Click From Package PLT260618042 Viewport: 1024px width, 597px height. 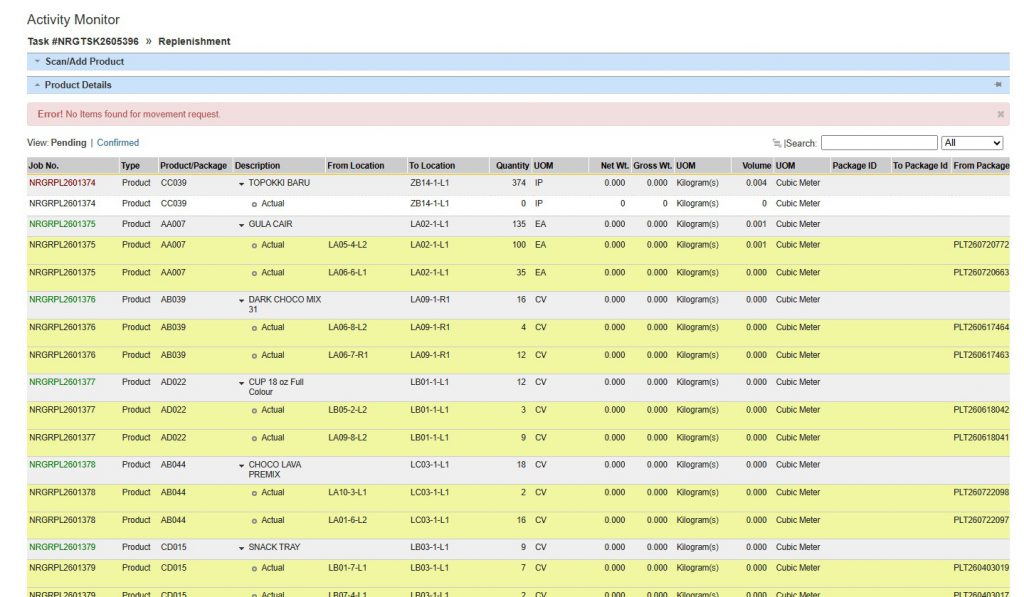pyautogui.click(x=981, y=410)
